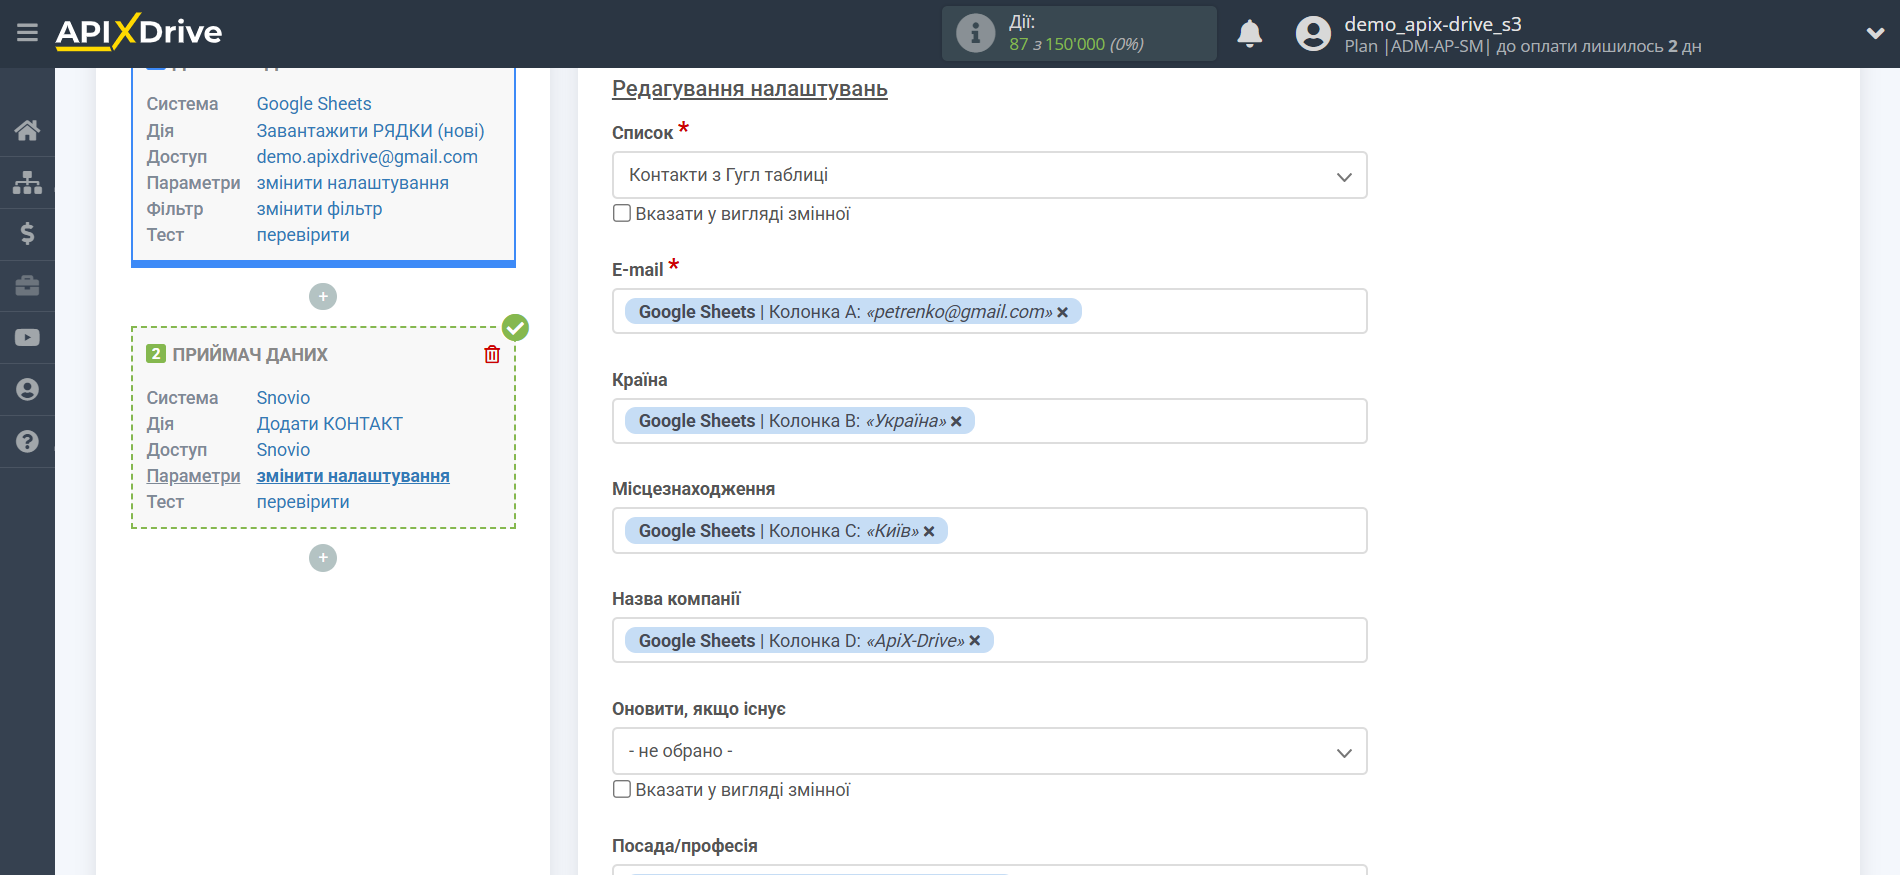Remove the Україна tag

[x=956, y=422]
